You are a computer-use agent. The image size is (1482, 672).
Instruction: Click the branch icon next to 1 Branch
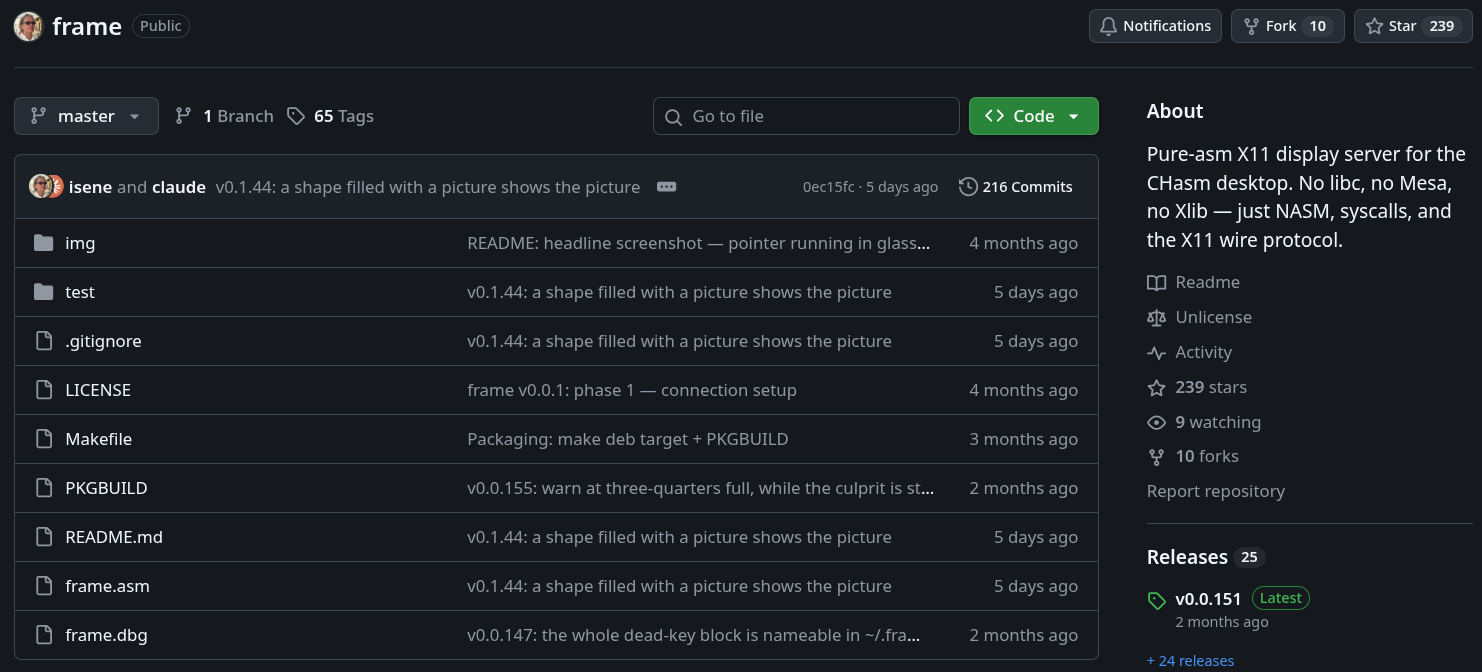(x=183, y=116)
